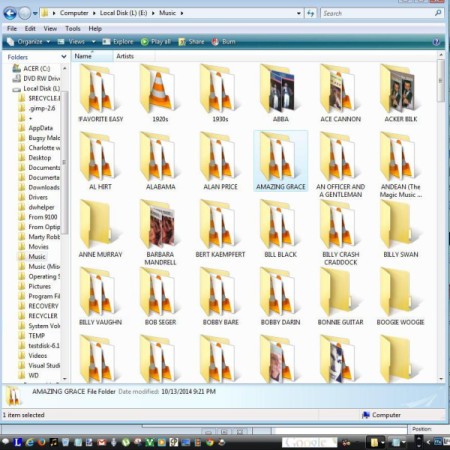Sort by the Artists column header

coord(134,56)
